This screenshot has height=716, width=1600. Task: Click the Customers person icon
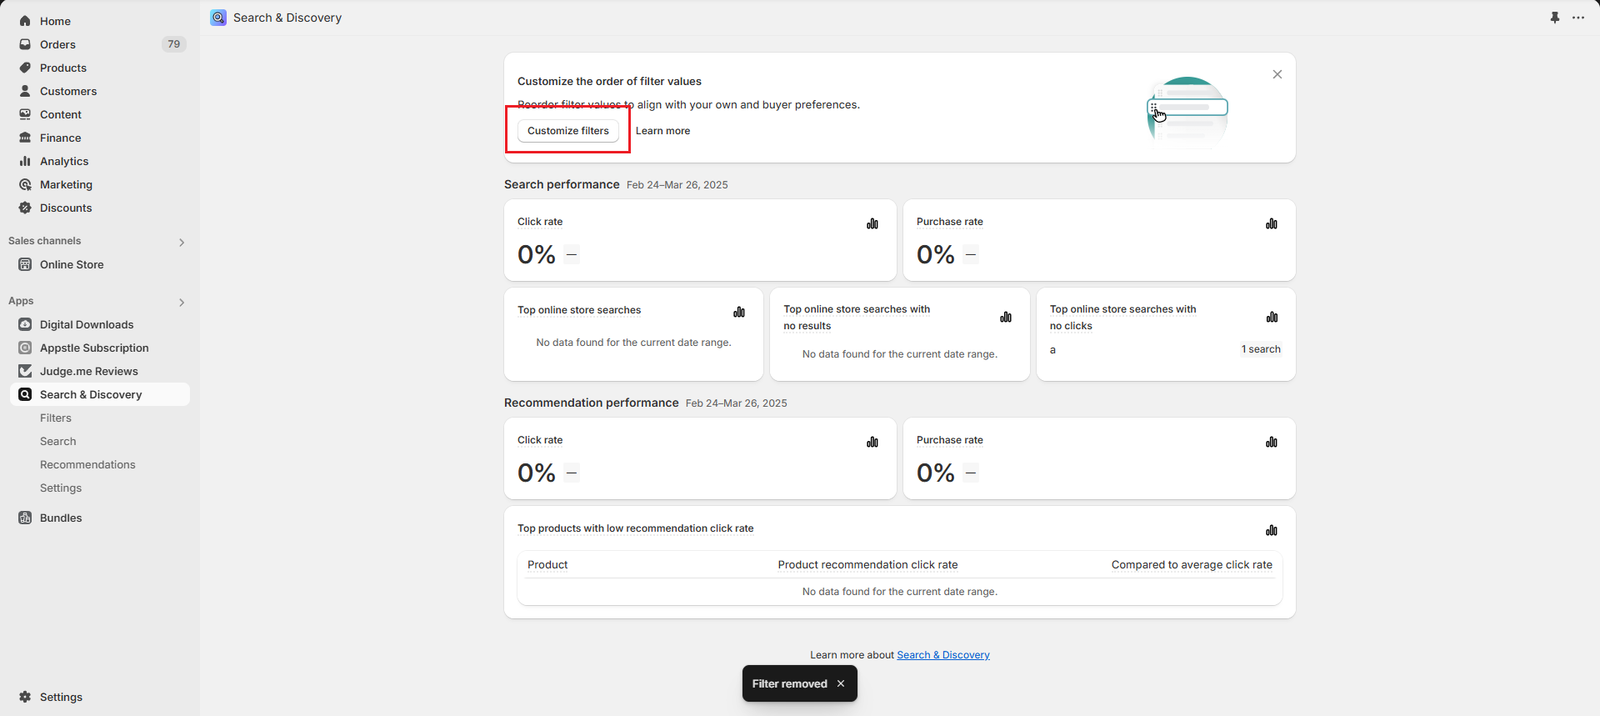[25, 91]
